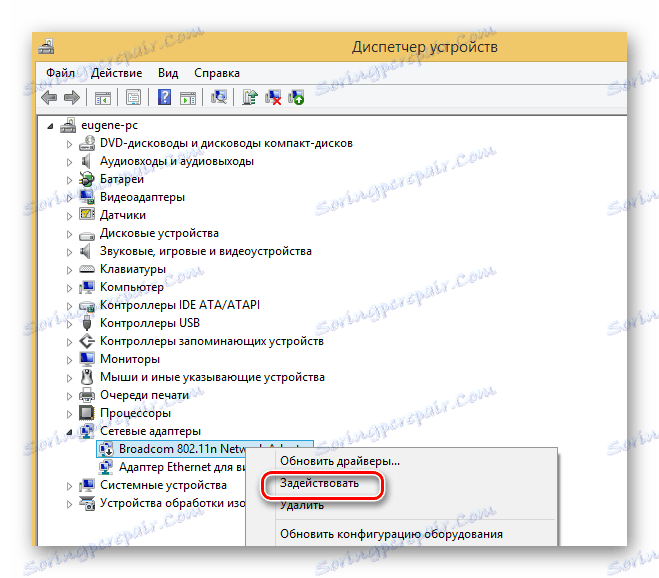Select the Видеоадаптеры category label
This screenshot has height=578, width=659.
point(142,197)
